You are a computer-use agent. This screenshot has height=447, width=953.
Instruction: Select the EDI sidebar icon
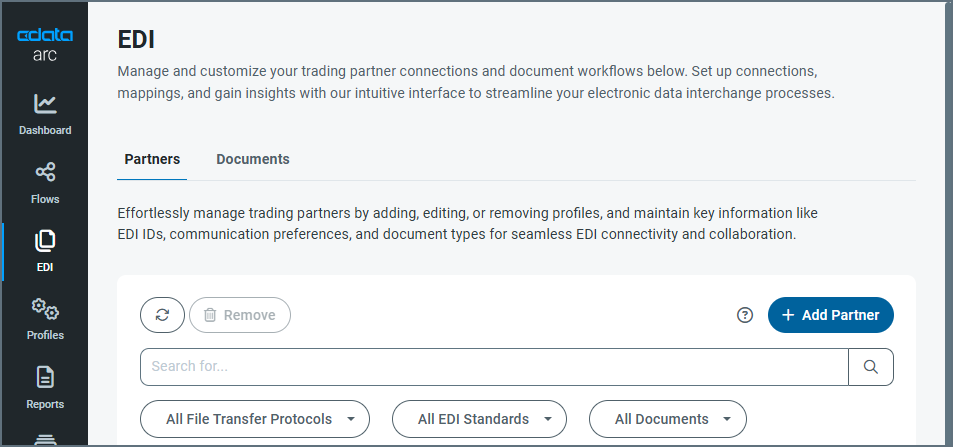[45, 241]
